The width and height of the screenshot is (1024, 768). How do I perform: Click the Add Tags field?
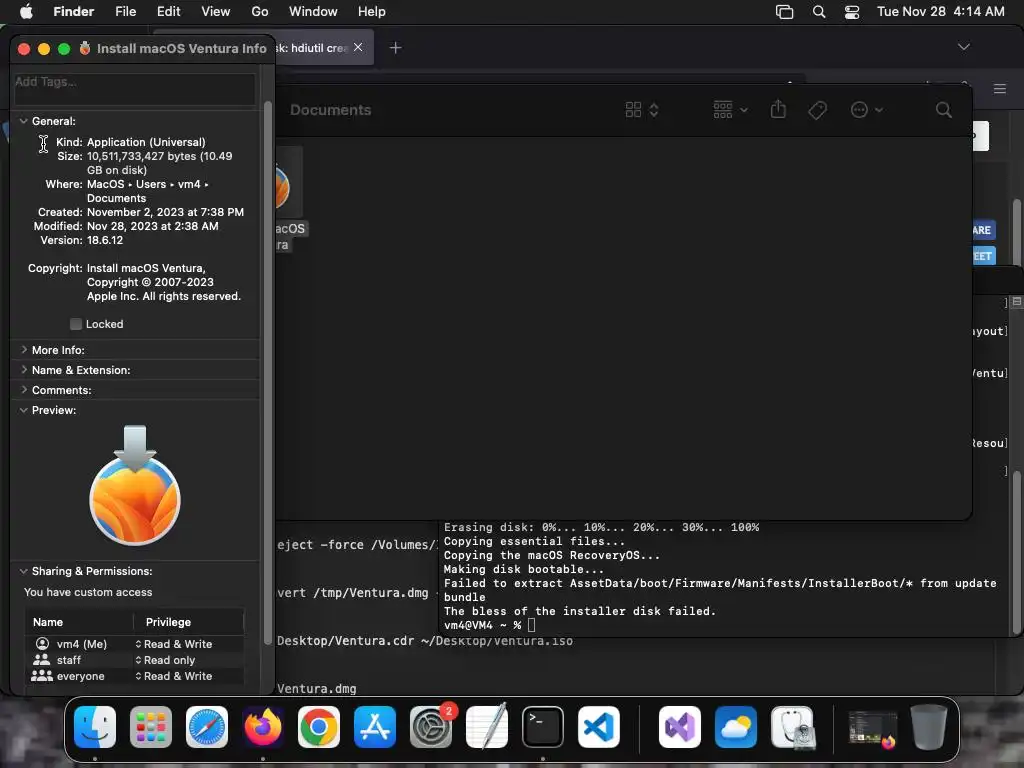tap(135, 89)
